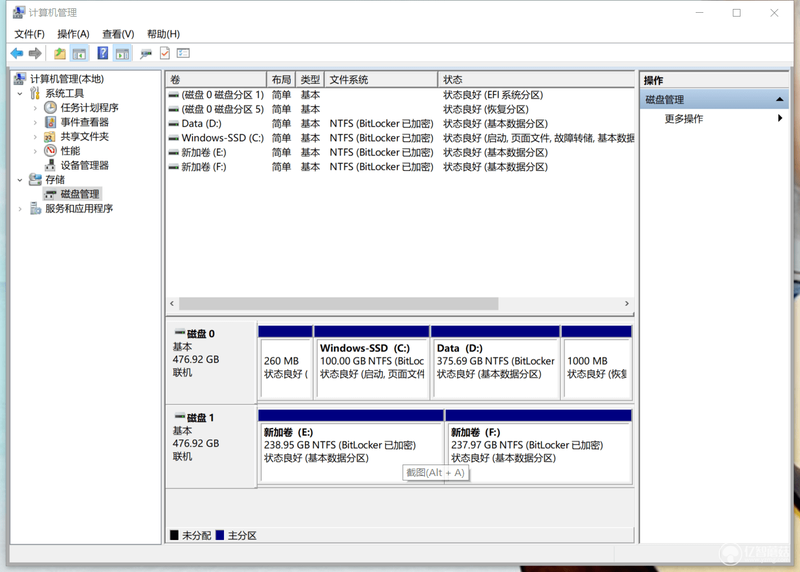The image size is (800, 572).
Task: Select the 新加卷 (E:) partition block
Action: (x=351, y=446)
